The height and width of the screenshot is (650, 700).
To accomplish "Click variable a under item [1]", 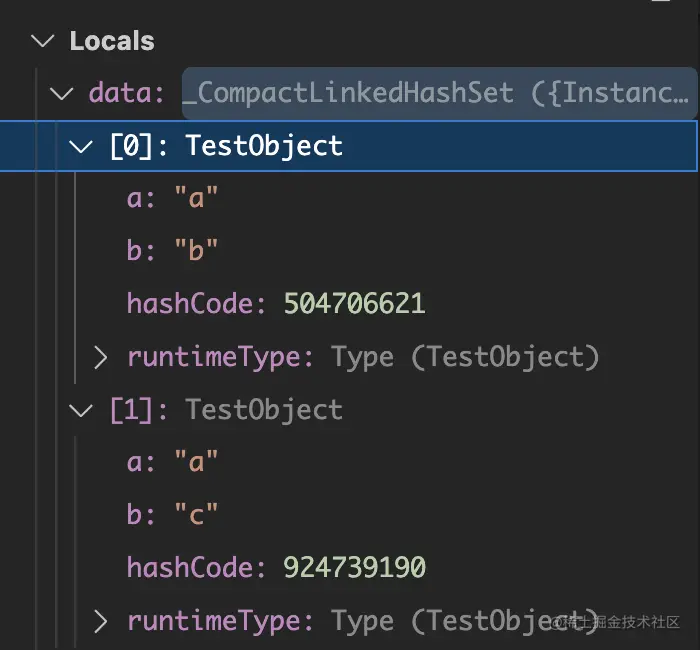I will [x=135, y=462].
